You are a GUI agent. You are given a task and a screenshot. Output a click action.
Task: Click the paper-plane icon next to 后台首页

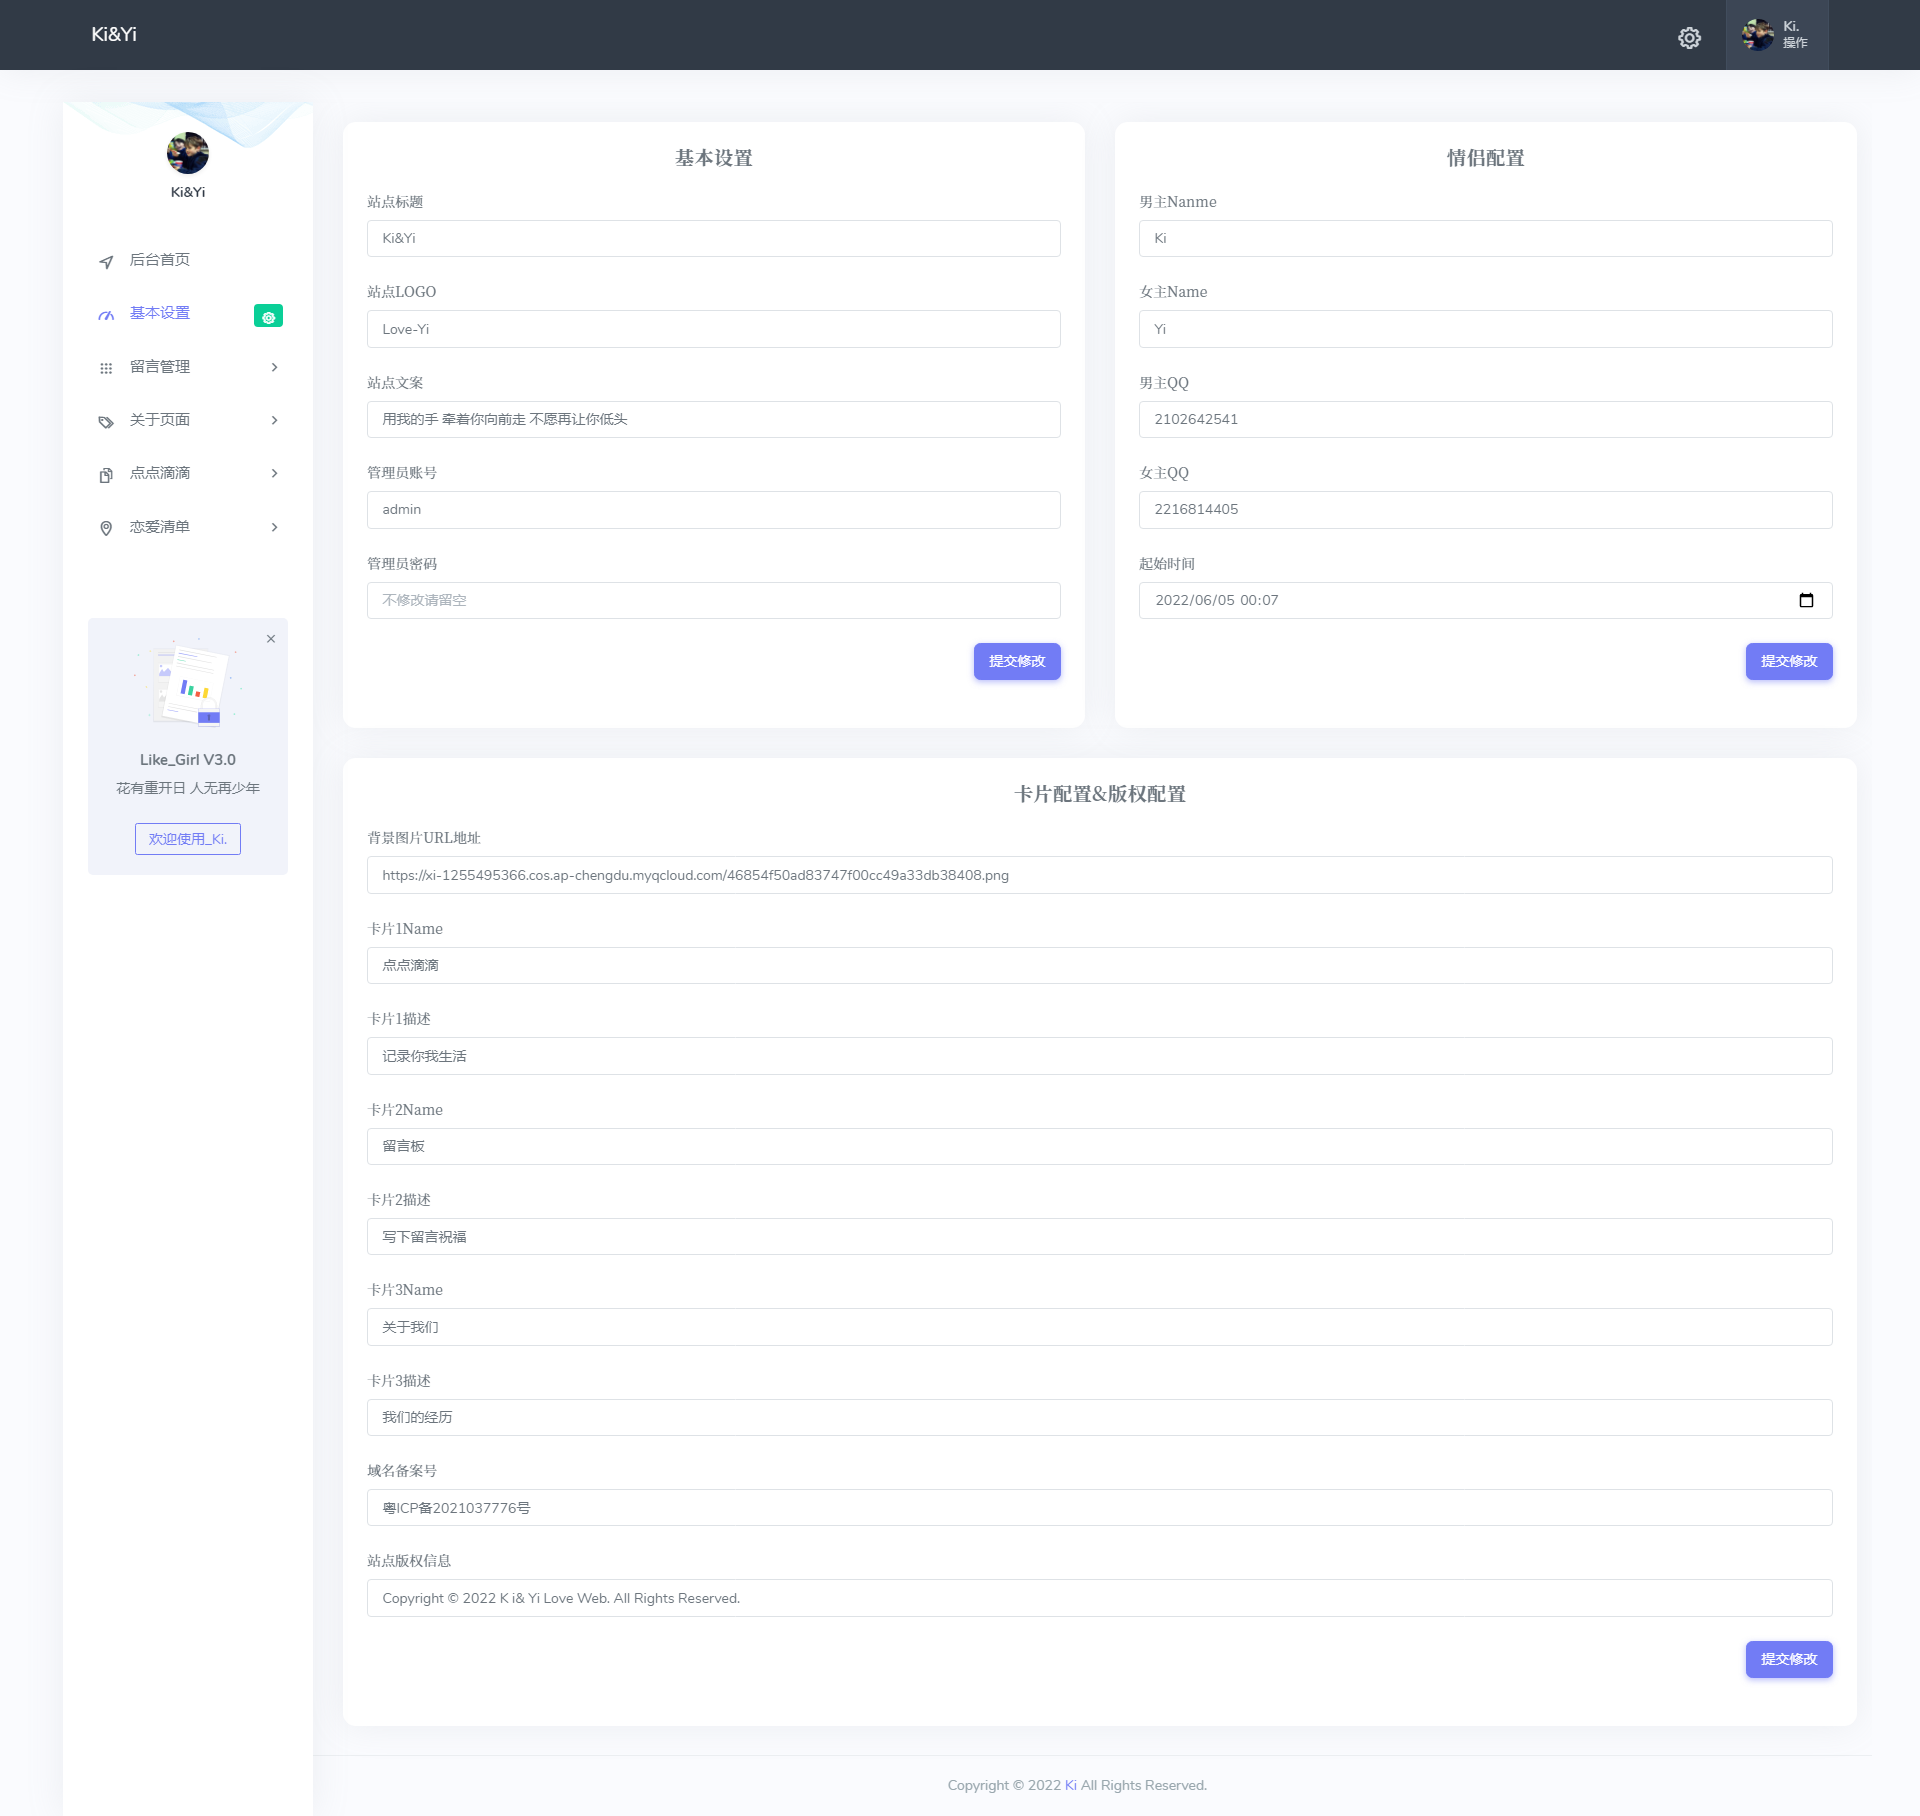[106, 262]
